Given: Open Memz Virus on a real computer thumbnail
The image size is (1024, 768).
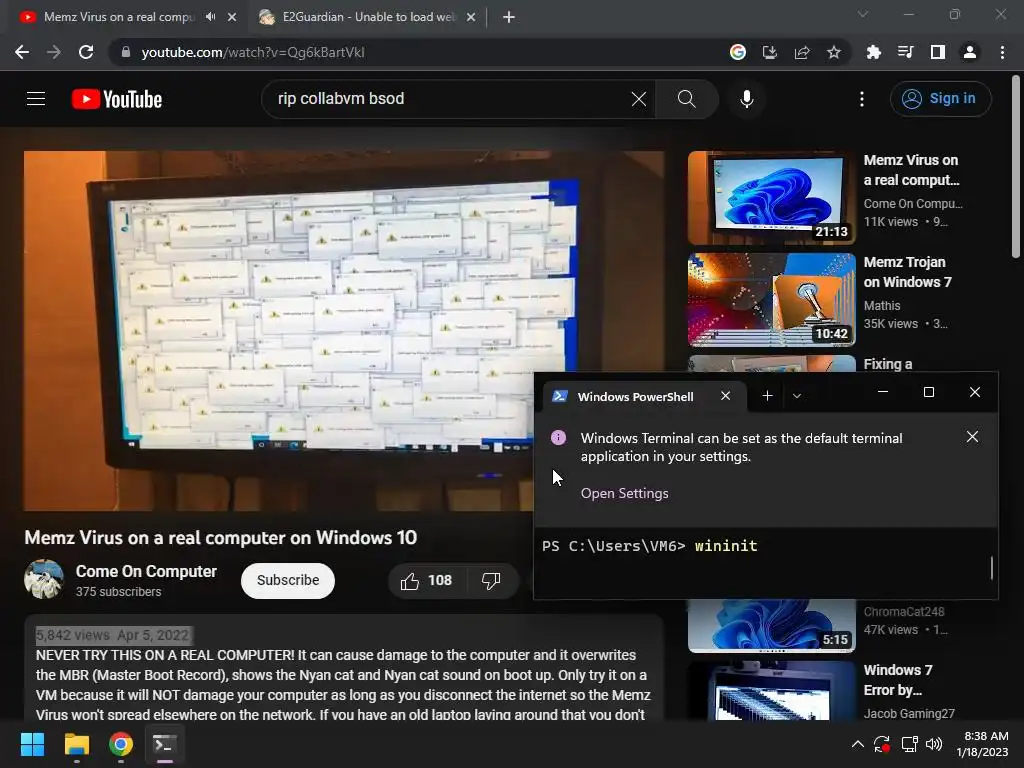Looking at the screenshot, I should pyautogui.click(x=771, y=198).
